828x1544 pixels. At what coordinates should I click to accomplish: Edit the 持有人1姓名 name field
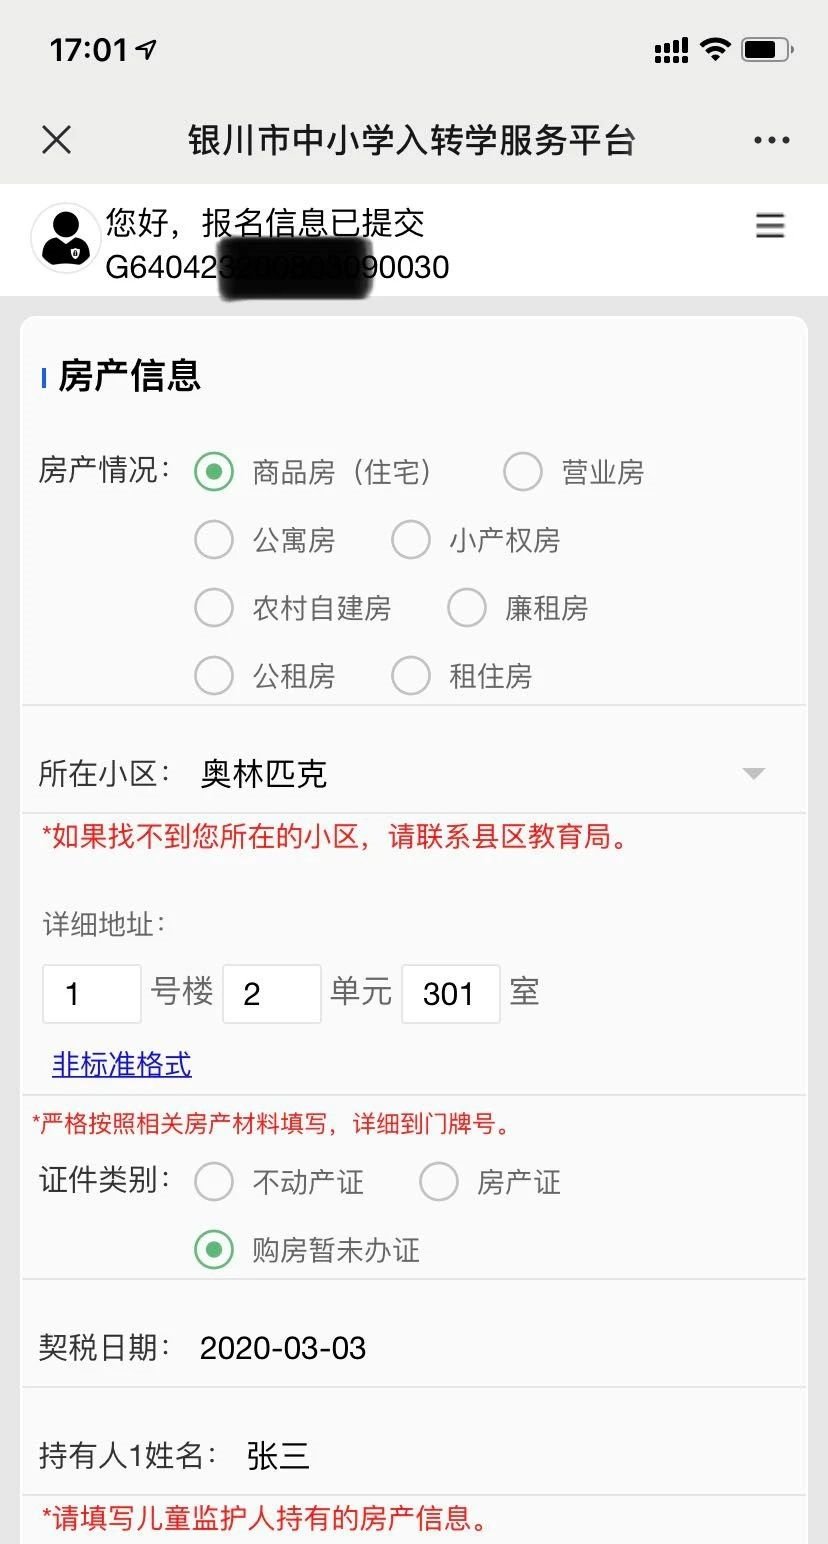279,1456
